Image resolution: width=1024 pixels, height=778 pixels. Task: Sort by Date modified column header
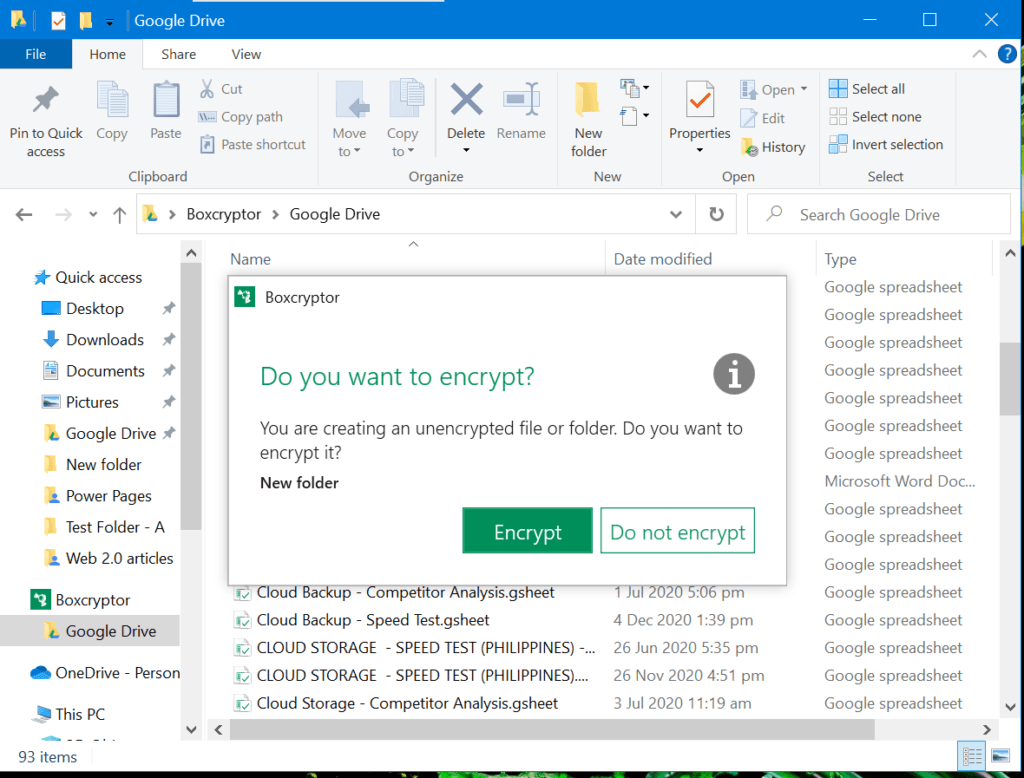663,259
